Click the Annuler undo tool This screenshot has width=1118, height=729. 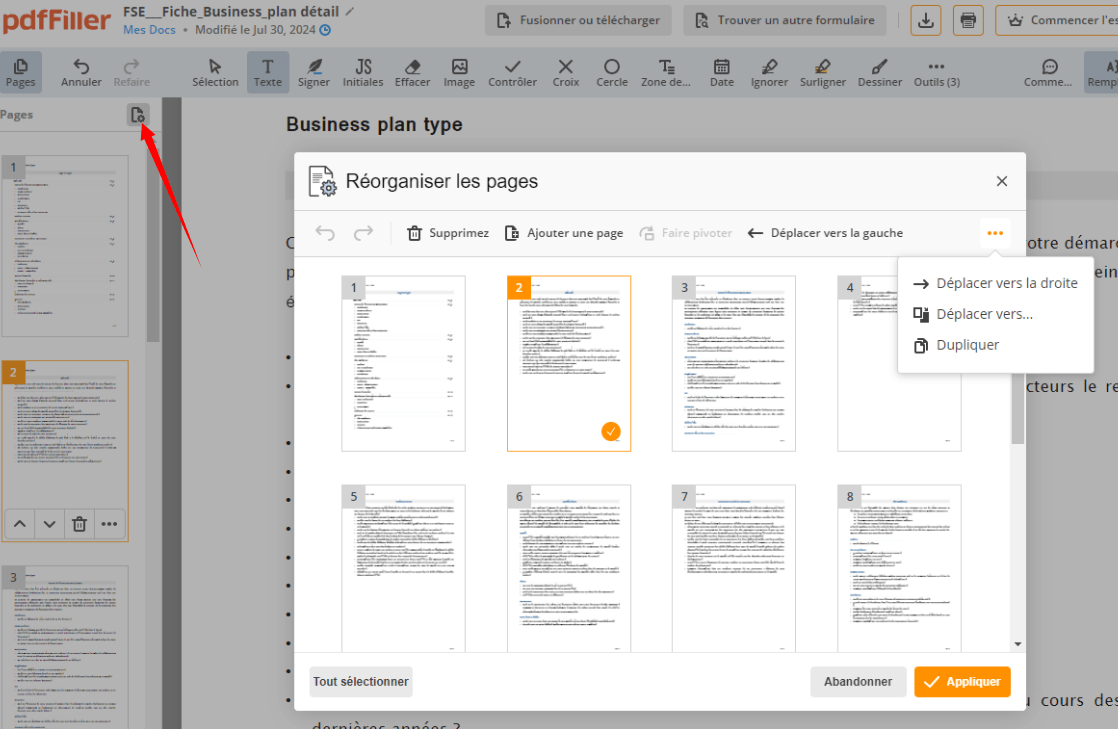click(x=81, y=73)
